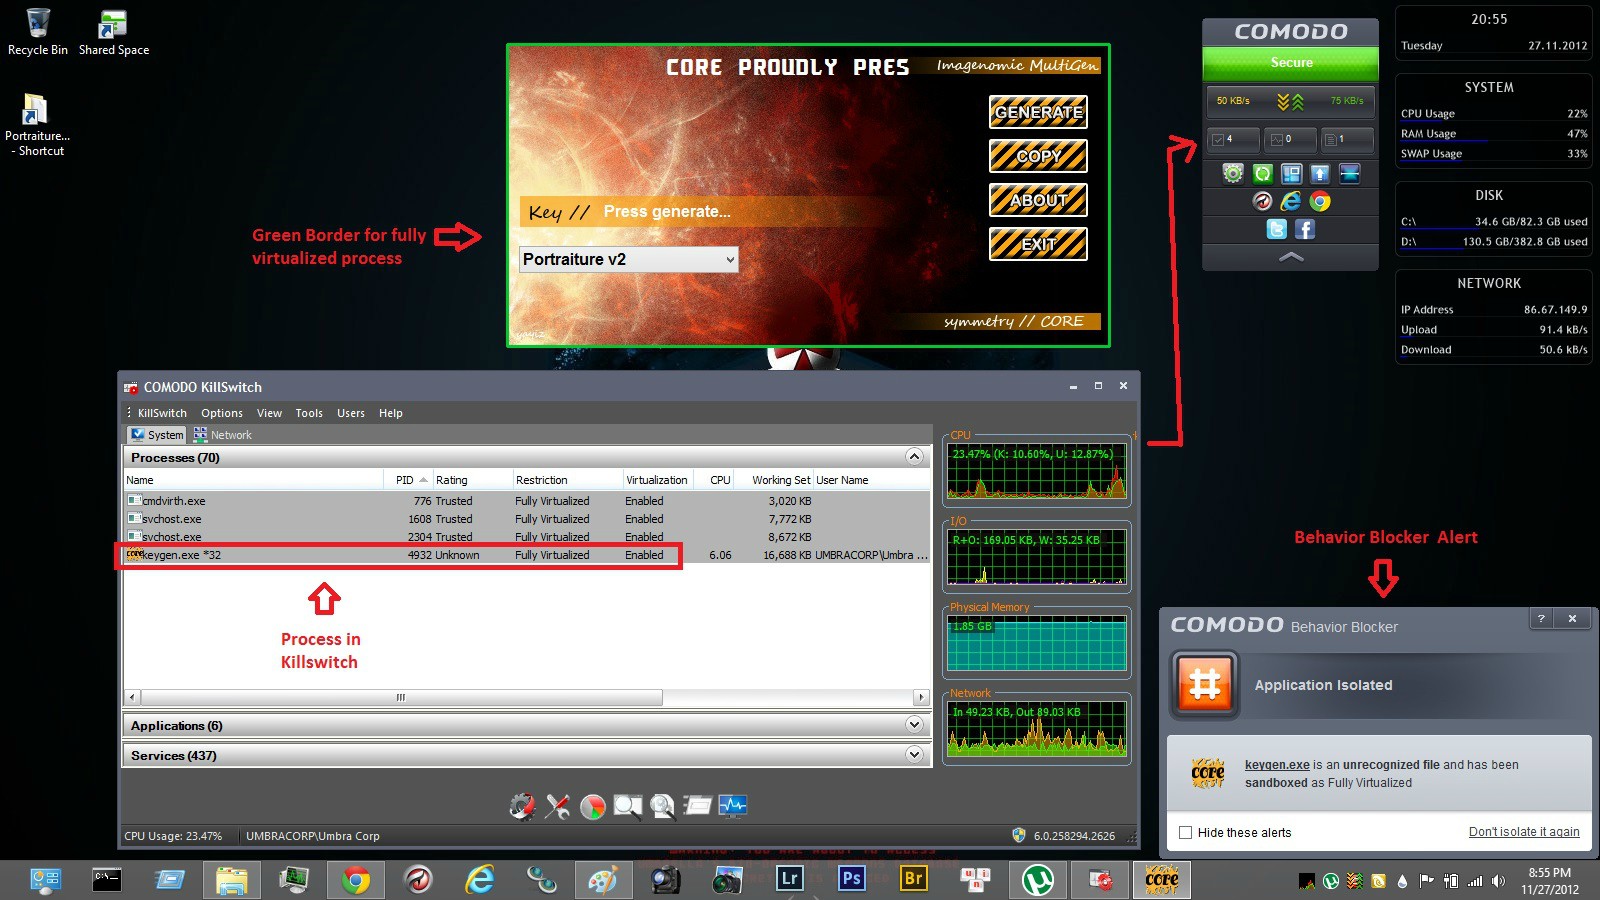Click the scan line icon in Comodo widget
Viewport: 1600px width, 900px height.
coord(1350,174)
